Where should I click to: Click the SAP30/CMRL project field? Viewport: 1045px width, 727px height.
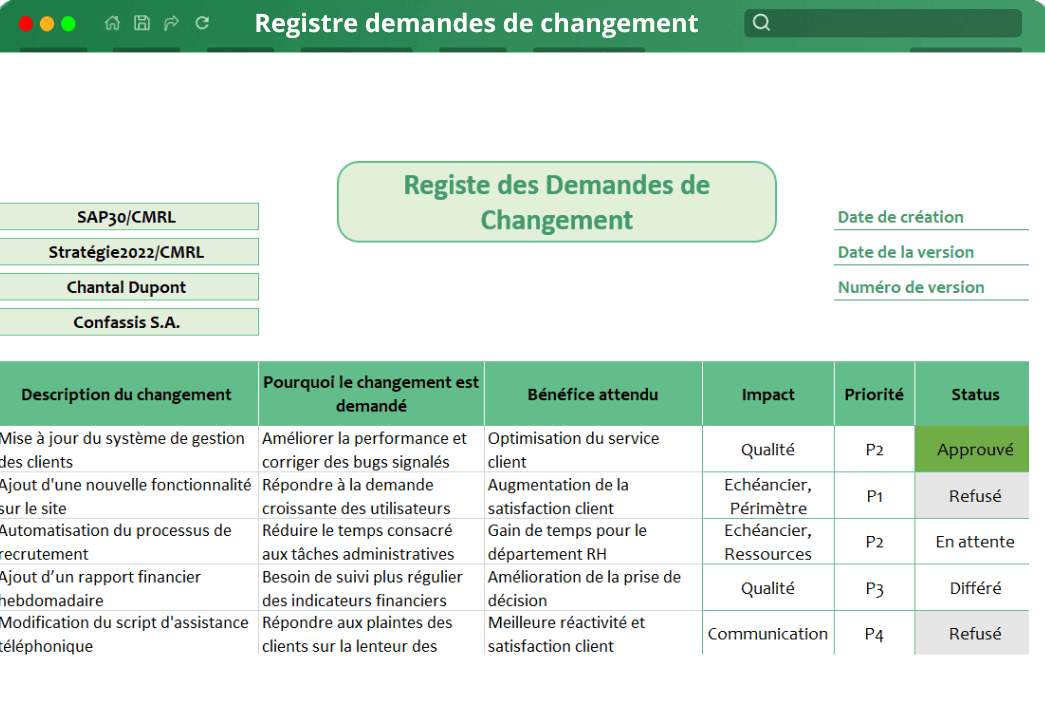130,216
